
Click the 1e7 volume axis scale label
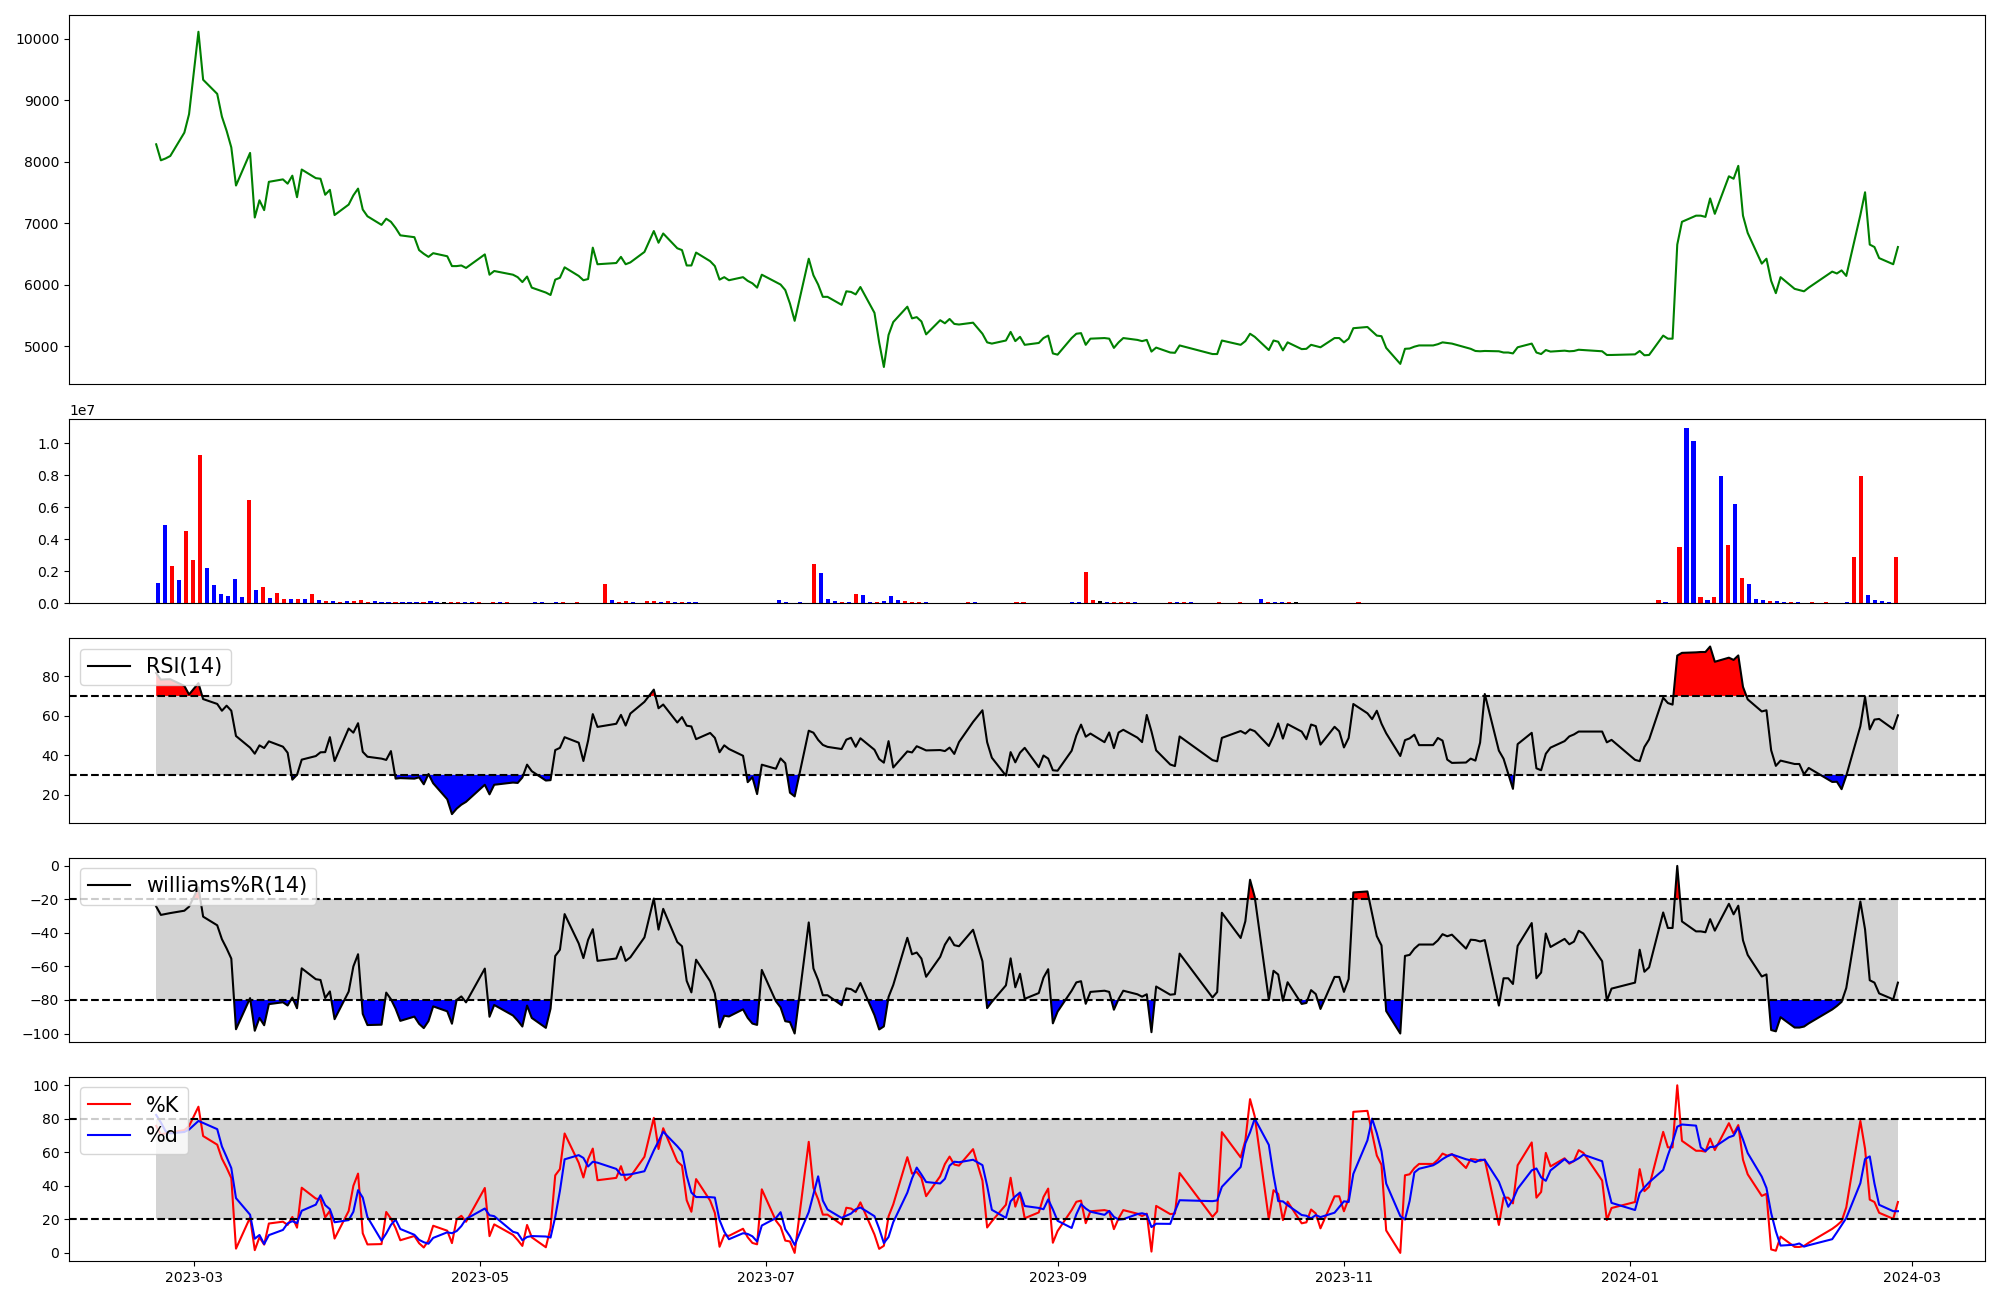tap(82, 410)
